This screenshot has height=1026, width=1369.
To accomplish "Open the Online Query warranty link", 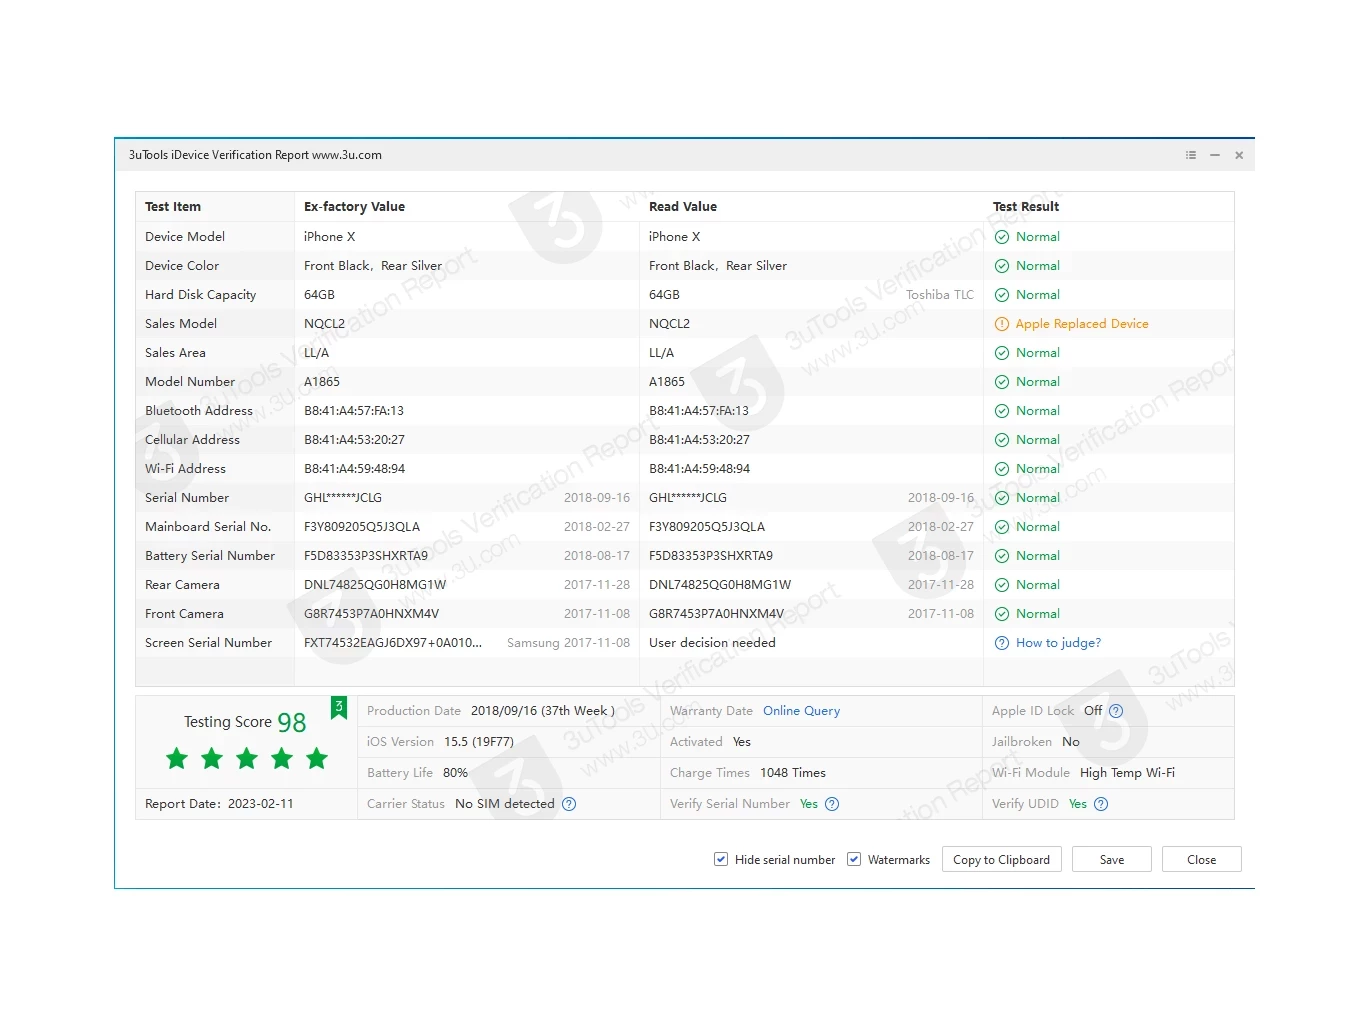I will point(801,711).
